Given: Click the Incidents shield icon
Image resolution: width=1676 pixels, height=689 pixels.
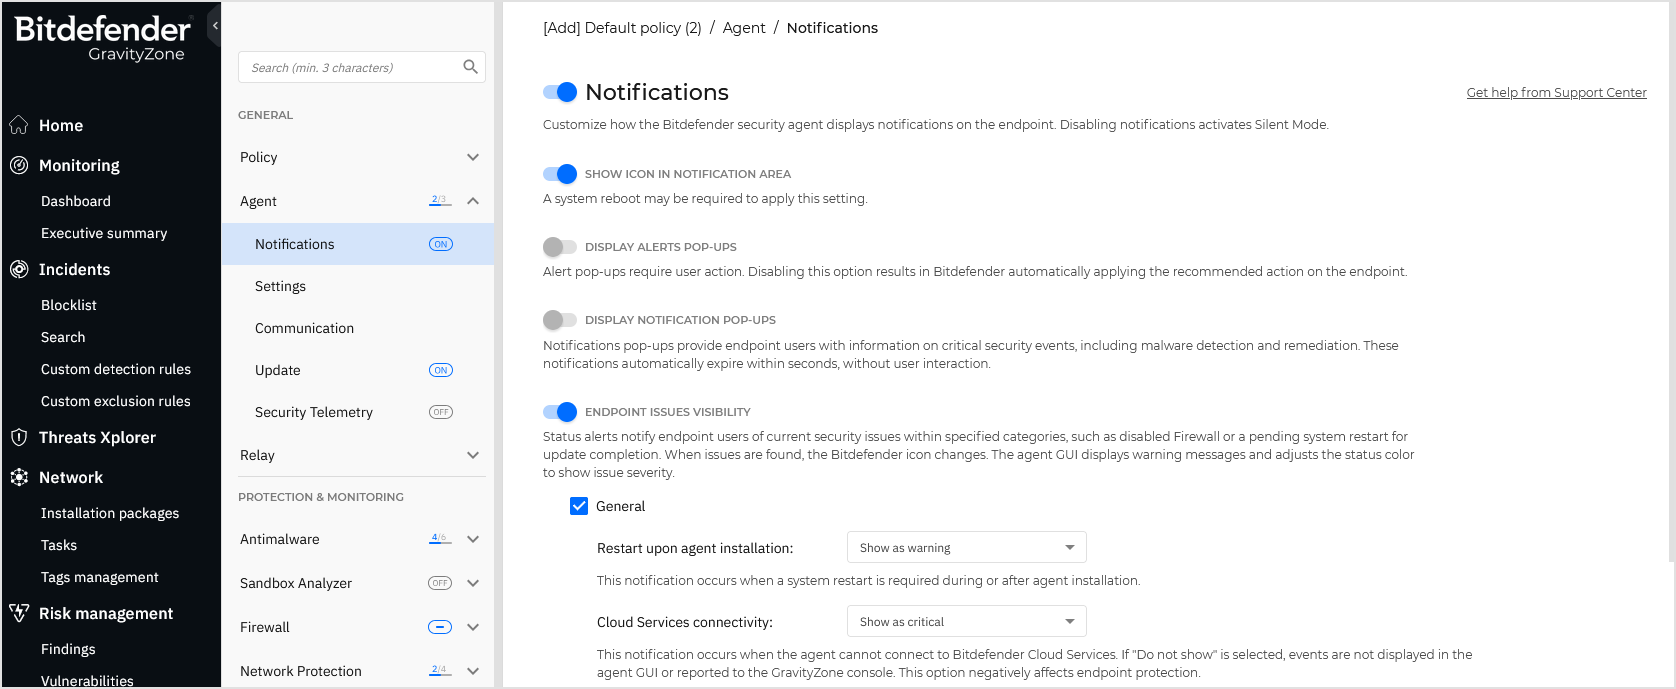Looking at the screenshot, I should click(18, 269).
